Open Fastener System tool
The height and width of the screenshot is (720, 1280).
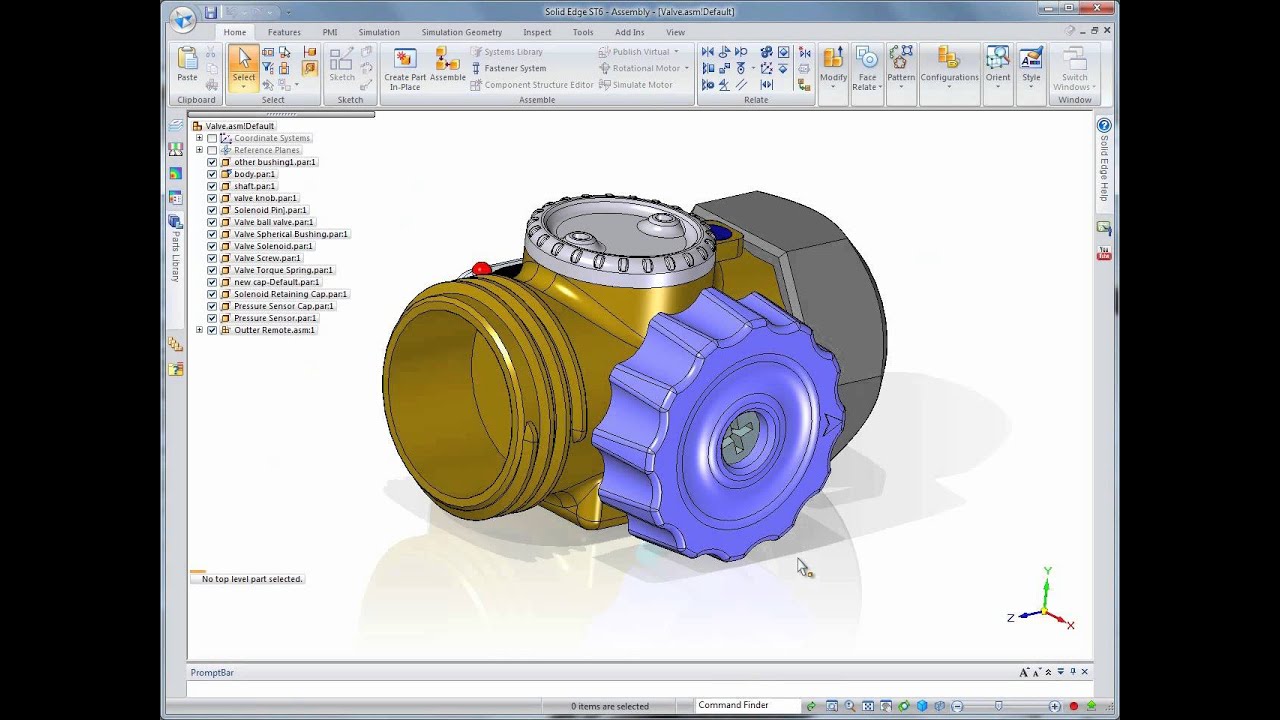[509, 68]
